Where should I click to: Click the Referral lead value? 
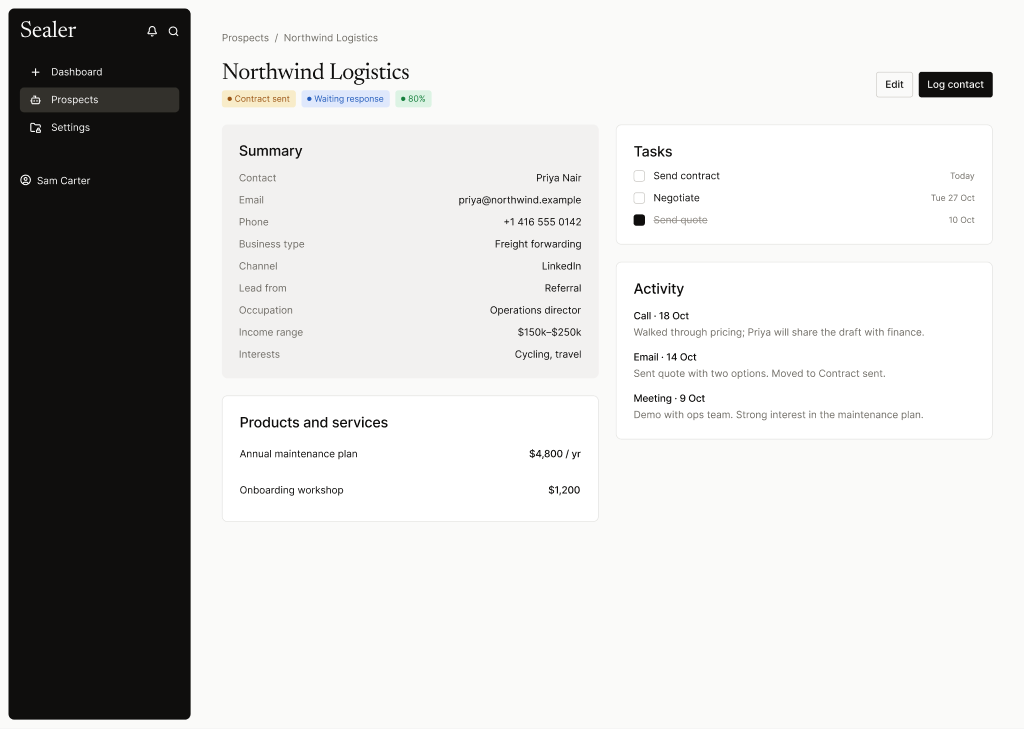pos(563,288)
